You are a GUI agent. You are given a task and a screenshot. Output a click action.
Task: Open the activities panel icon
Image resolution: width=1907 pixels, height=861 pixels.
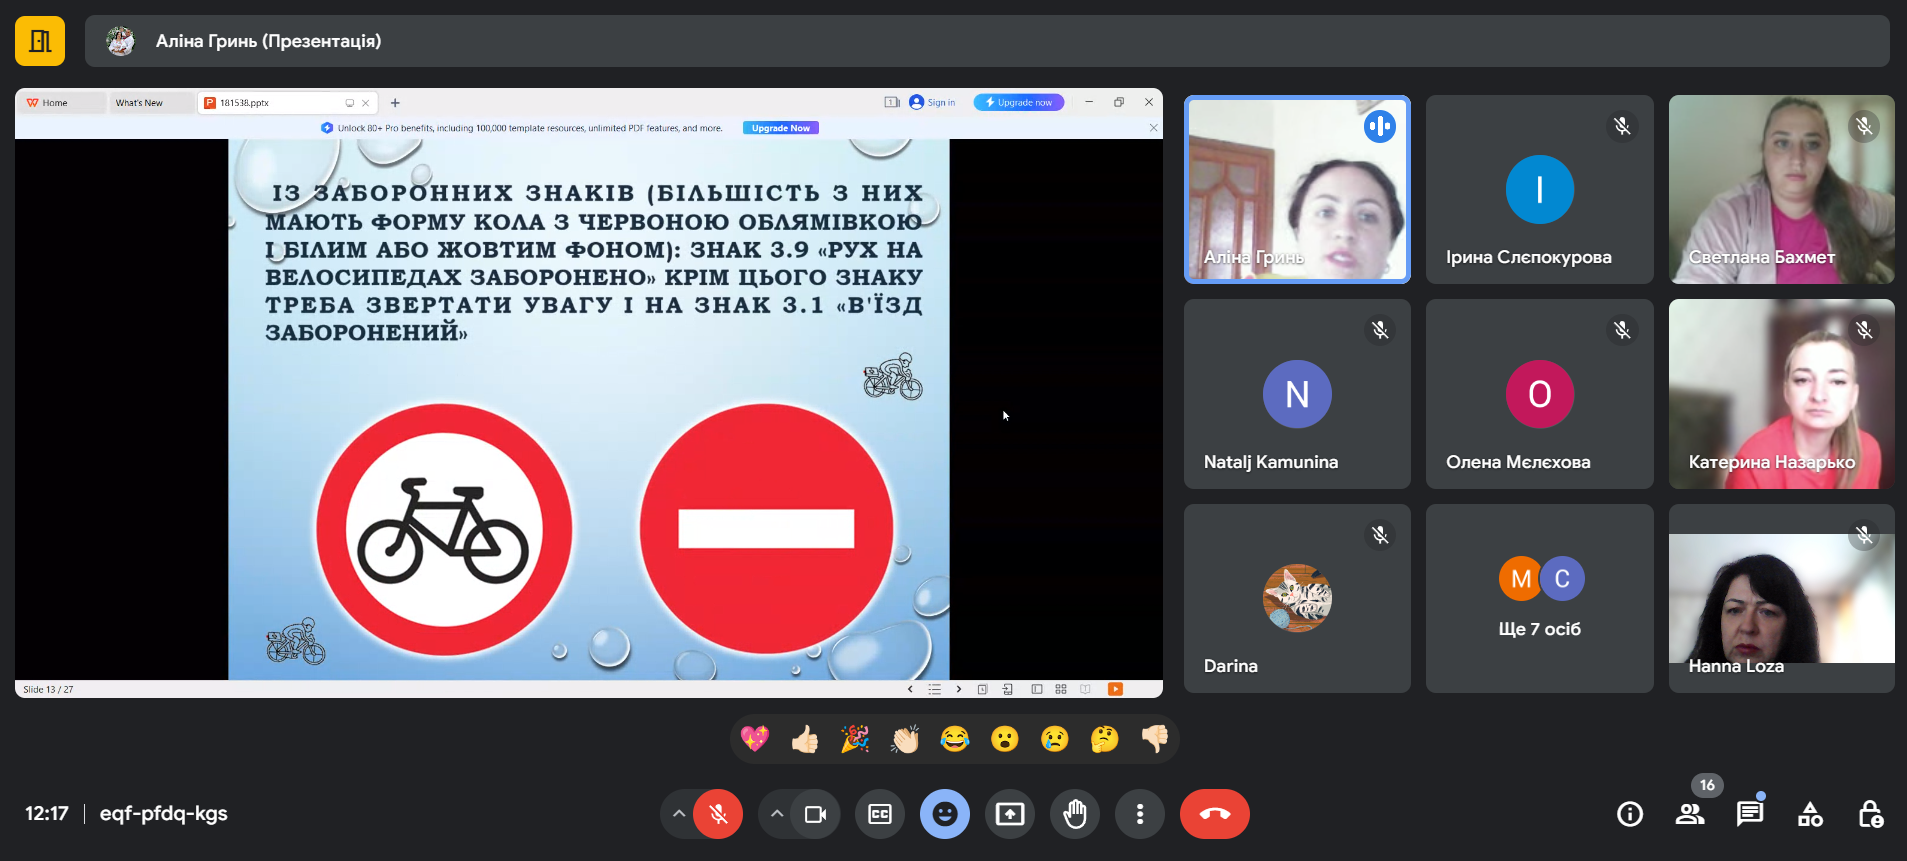tap(1810, 815)
